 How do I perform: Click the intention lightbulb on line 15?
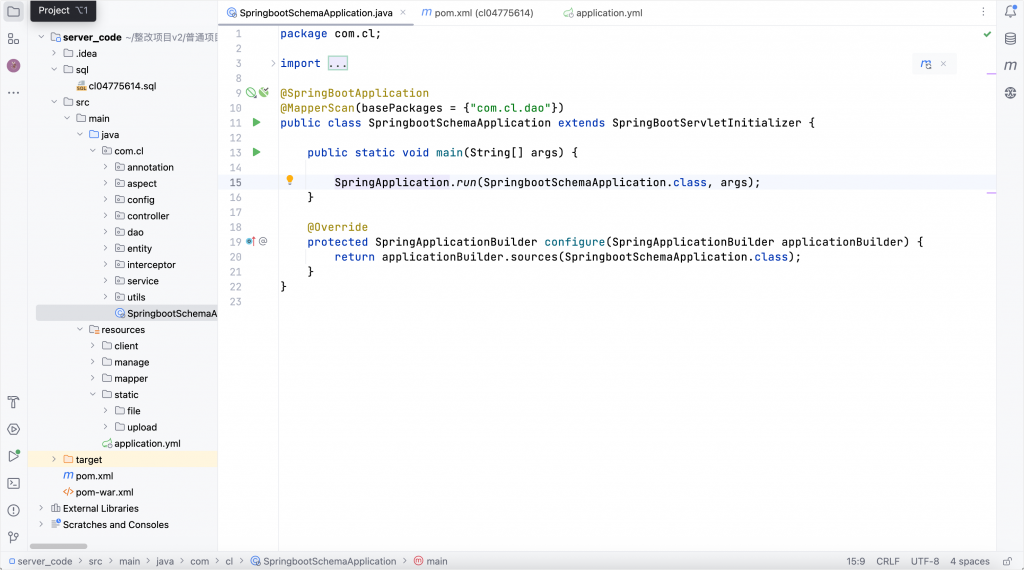[x=290, y=181]
